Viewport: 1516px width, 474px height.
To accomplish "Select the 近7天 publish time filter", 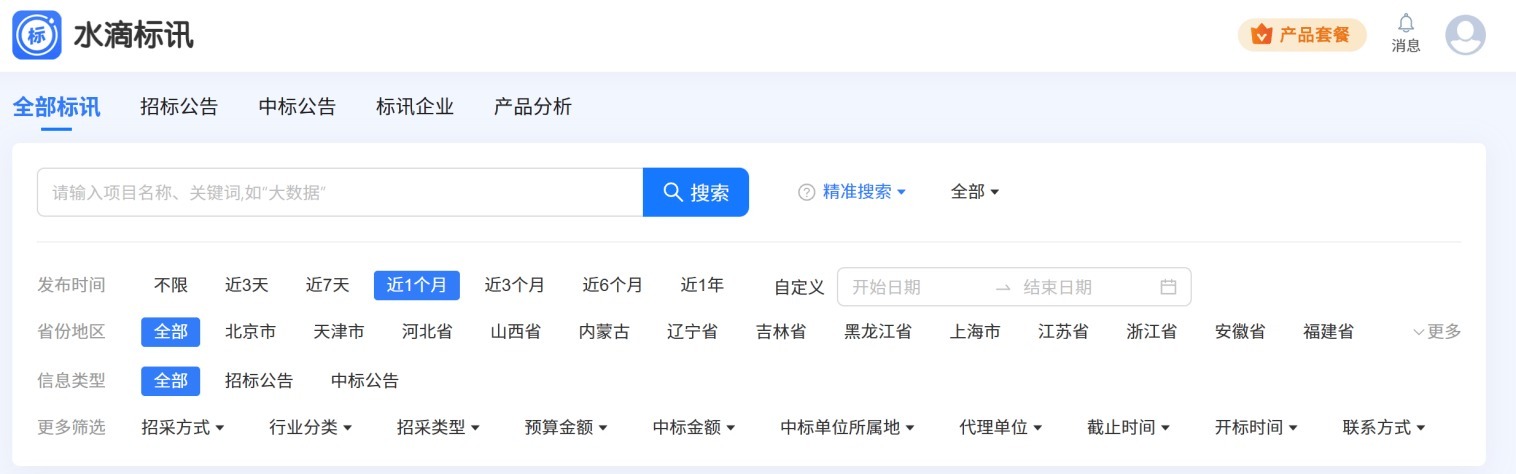I will tap(327, 285).
